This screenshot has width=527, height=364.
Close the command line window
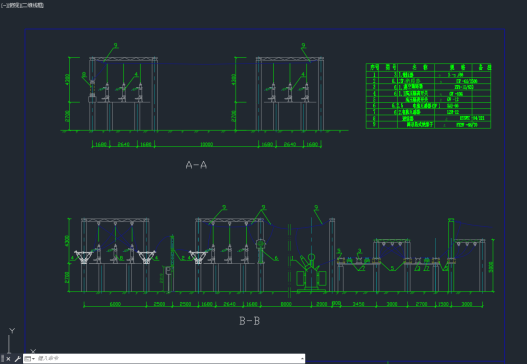point(8,359)
